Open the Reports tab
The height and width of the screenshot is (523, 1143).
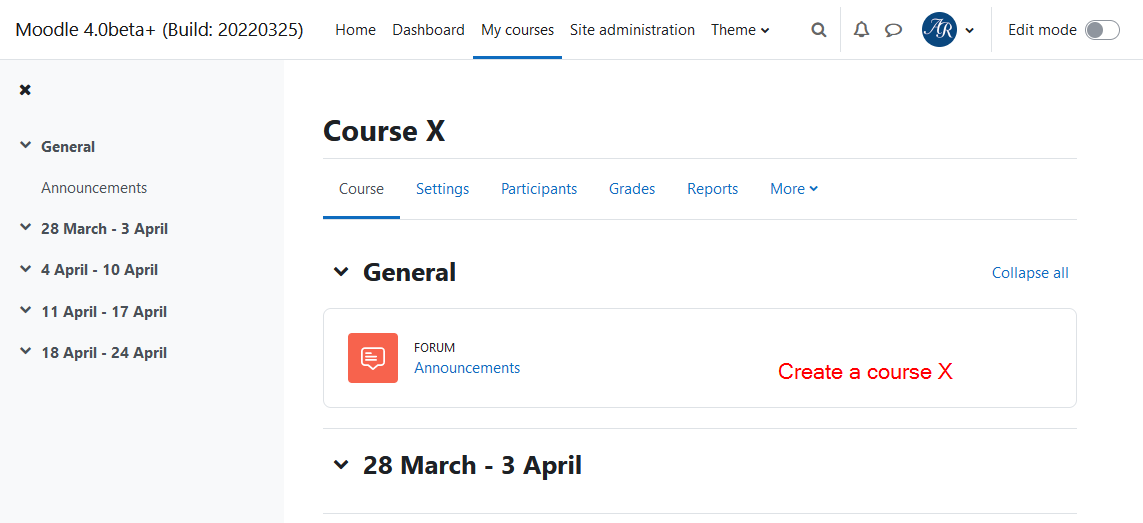click(712, 189)
